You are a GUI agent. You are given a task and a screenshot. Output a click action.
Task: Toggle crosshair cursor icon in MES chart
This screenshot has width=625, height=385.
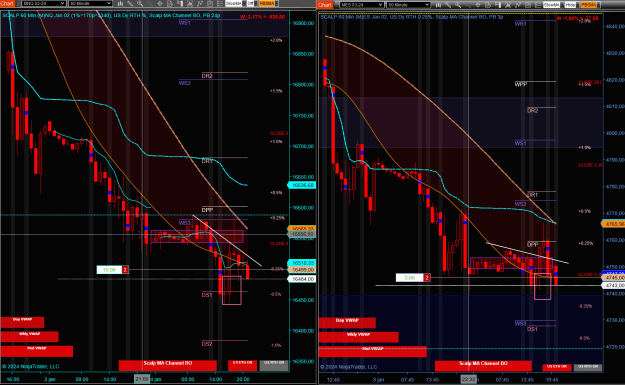[478, 5]
